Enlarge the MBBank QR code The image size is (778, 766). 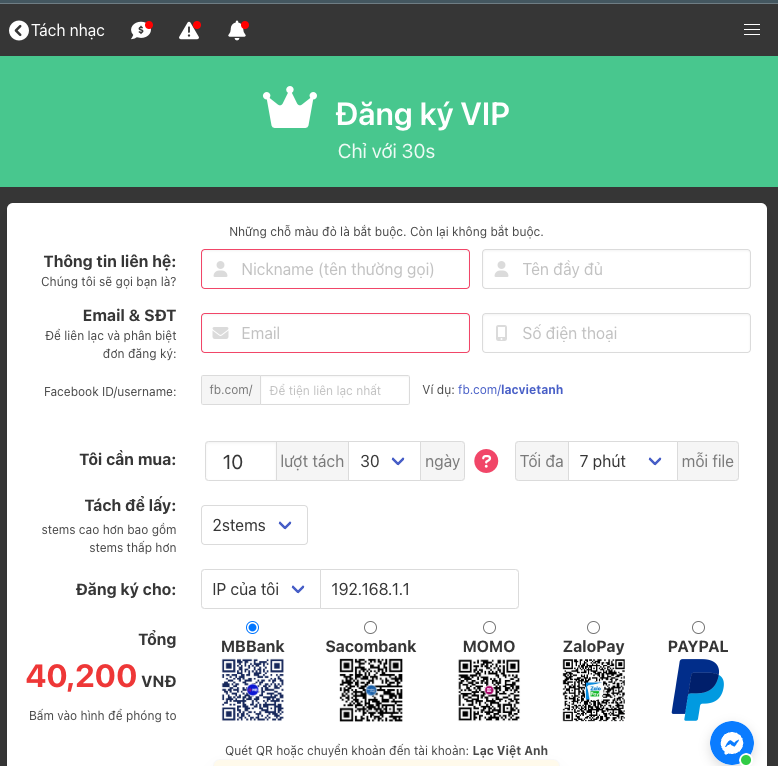pos(253,690)
